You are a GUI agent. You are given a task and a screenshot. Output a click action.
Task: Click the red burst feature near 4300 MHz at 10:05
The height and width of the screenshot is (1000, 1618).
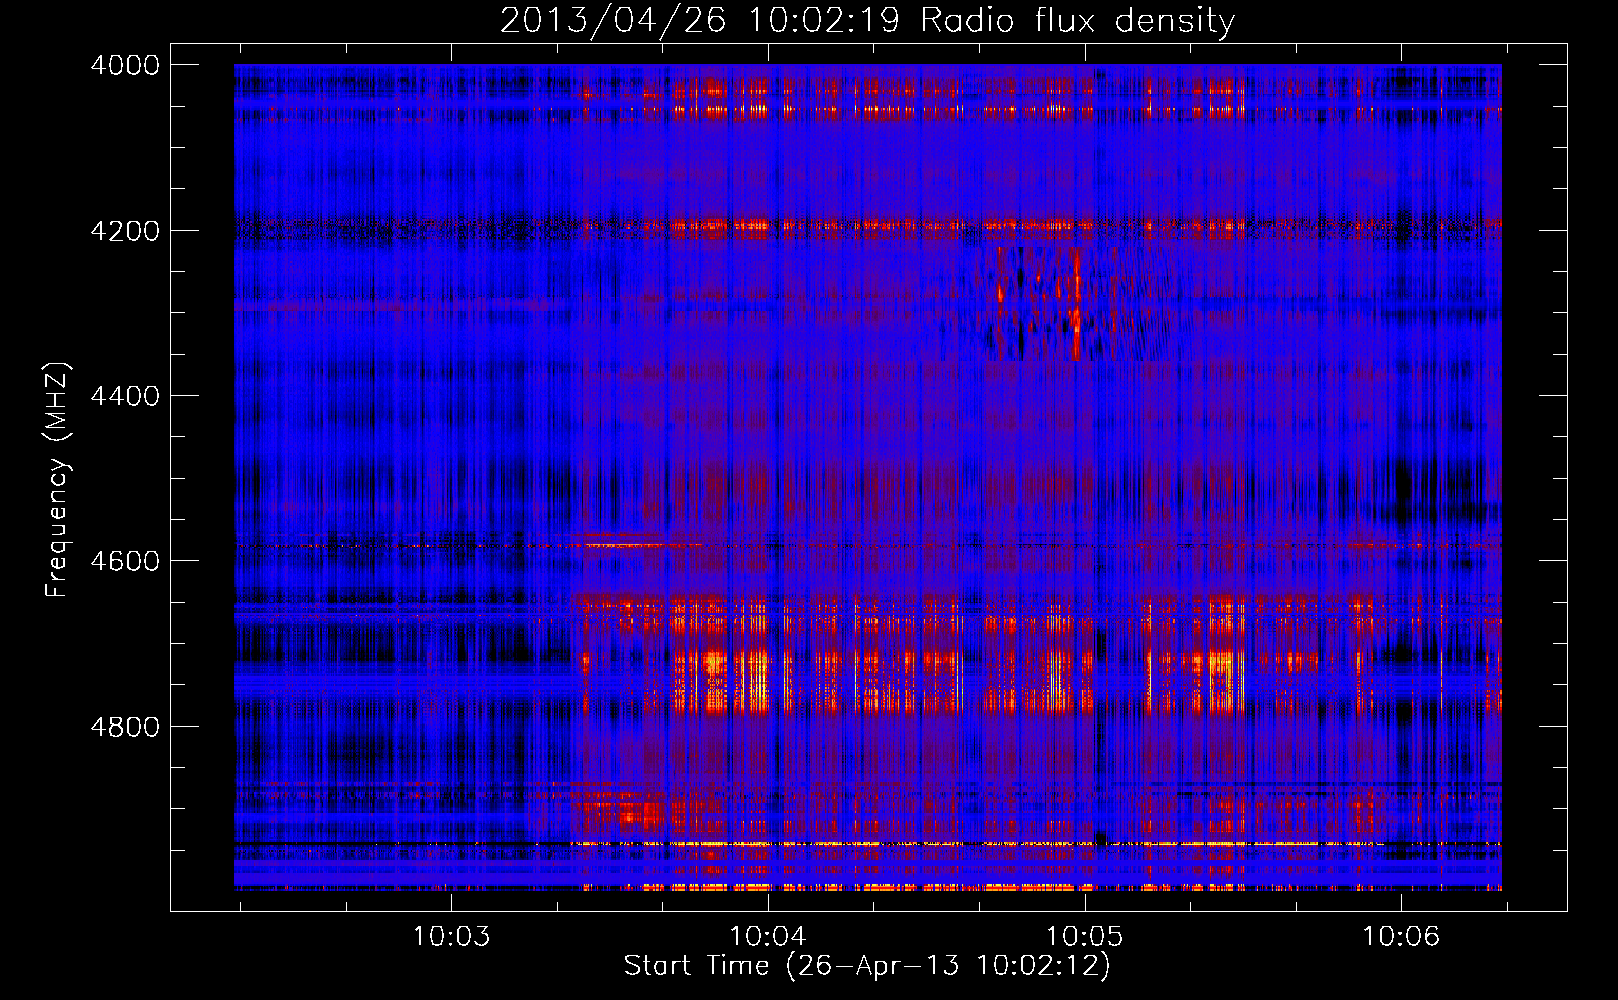point(1076,304)
